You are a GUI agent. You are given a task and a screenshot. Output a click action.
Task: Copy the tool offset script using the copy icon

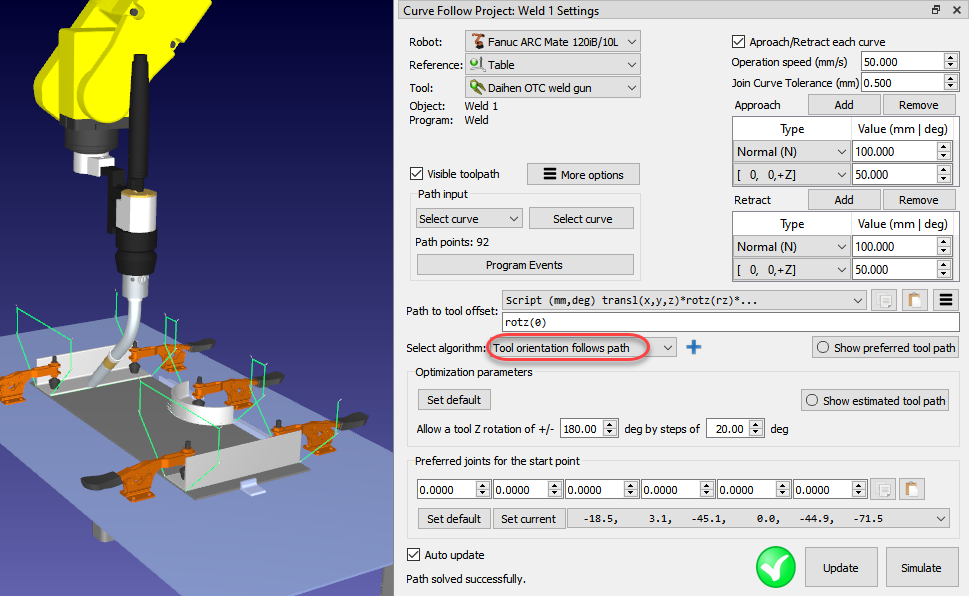(885, 300)
